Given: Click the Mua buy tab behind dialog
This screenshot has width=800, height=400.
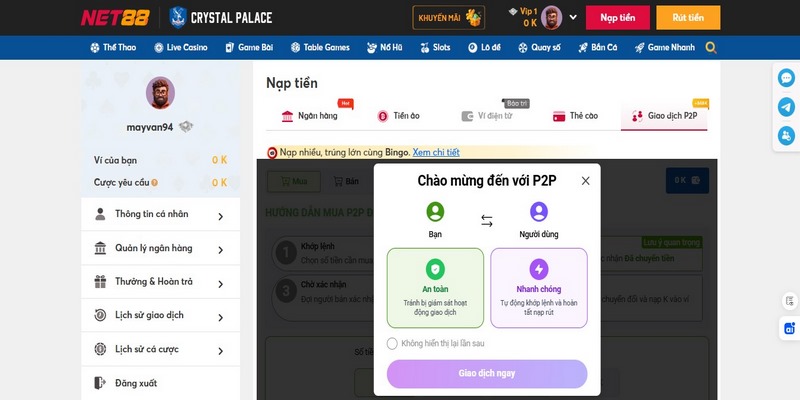Looking at the screenshot, I should point(294,181).
